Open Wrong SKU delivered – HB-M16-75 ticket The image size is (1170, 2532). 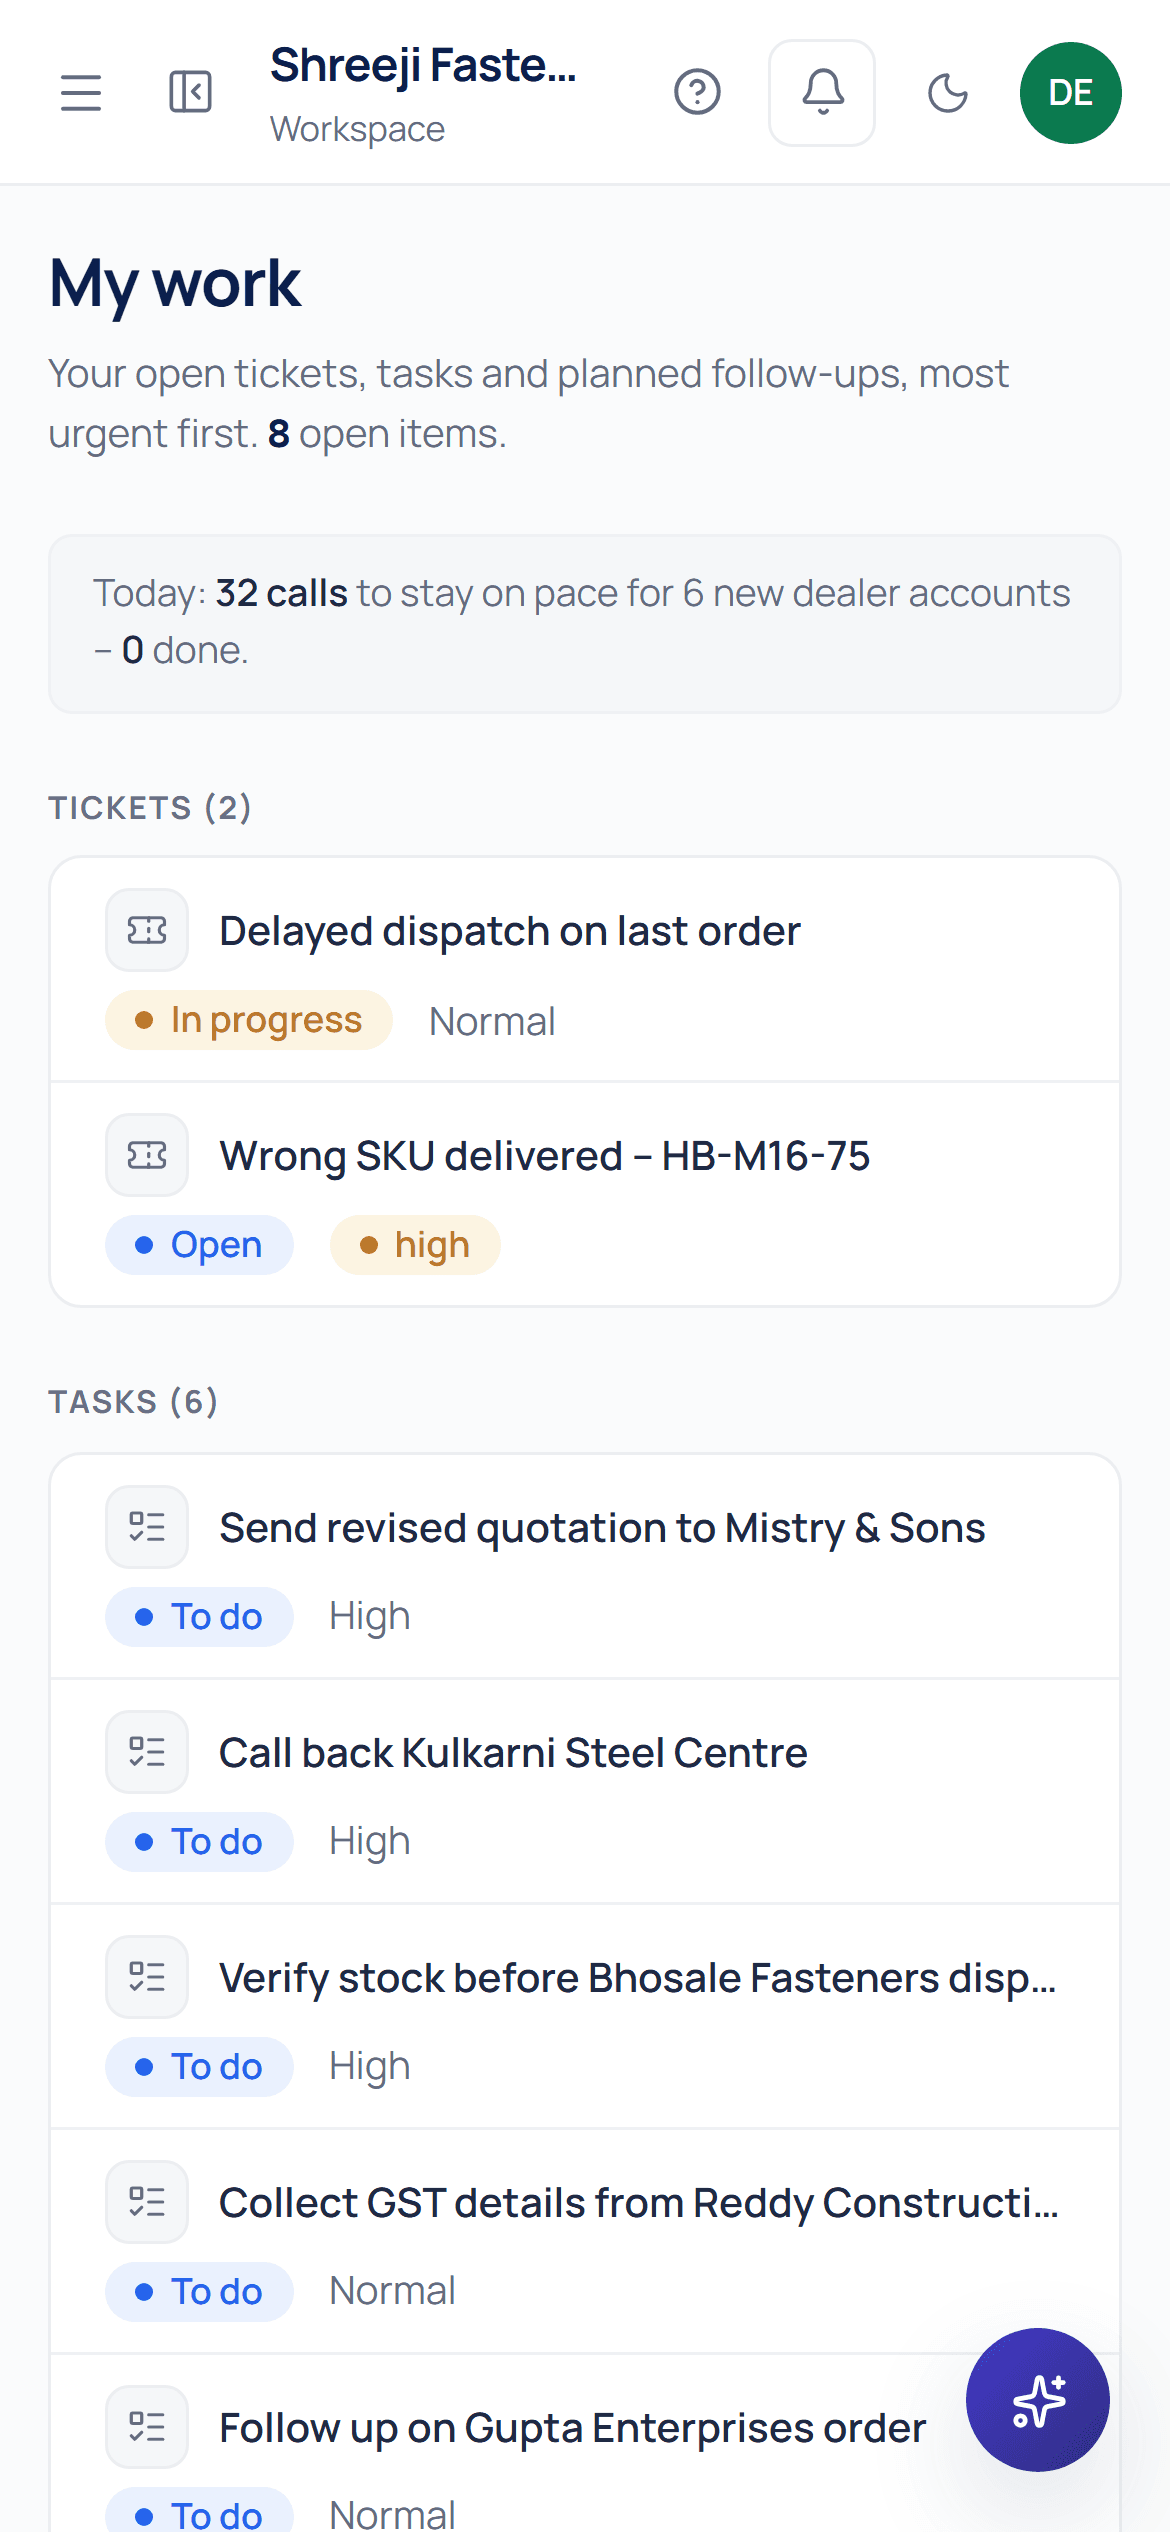click(585, 1194)
